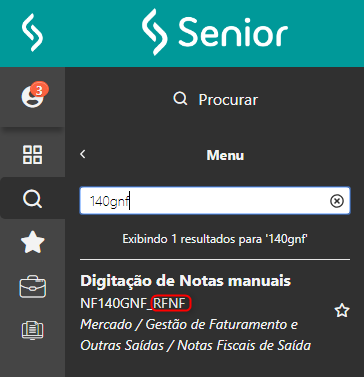
Task: Open the user profile avatar
Action: pyautogui.click(x=32, y=97)
